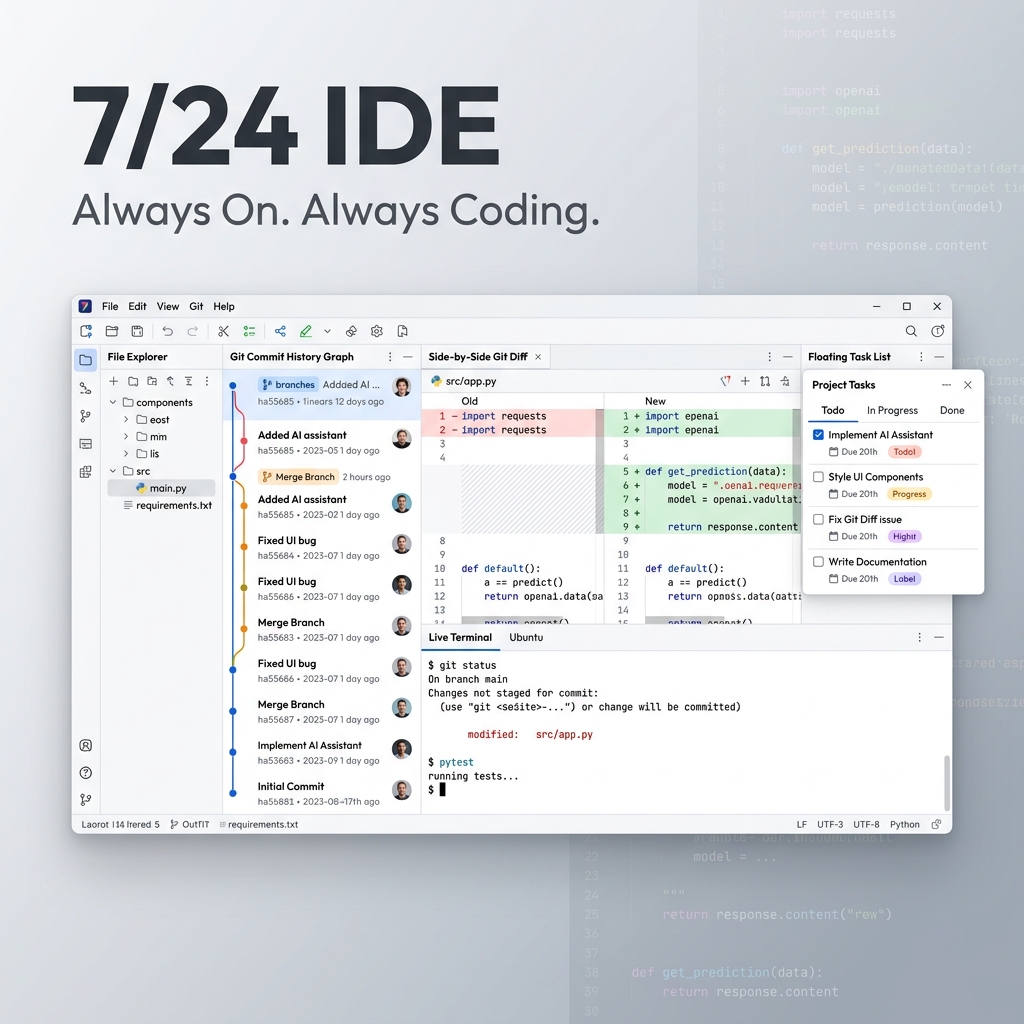The width and height of the screenshot is (1024, 1024).
Task: Switch to the In Progress tab
Action: (x=892, y=410)
